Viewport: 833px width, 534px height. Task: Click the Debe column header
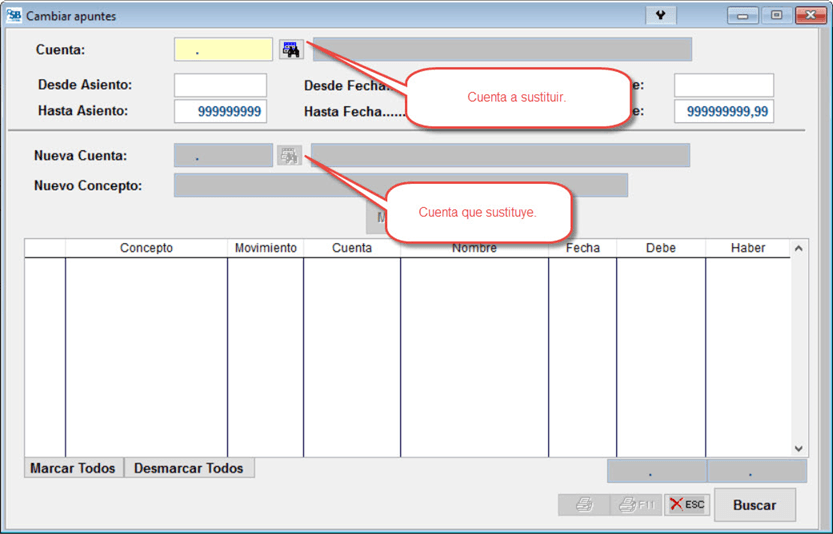pyautogui.click(x=660, y=248)
